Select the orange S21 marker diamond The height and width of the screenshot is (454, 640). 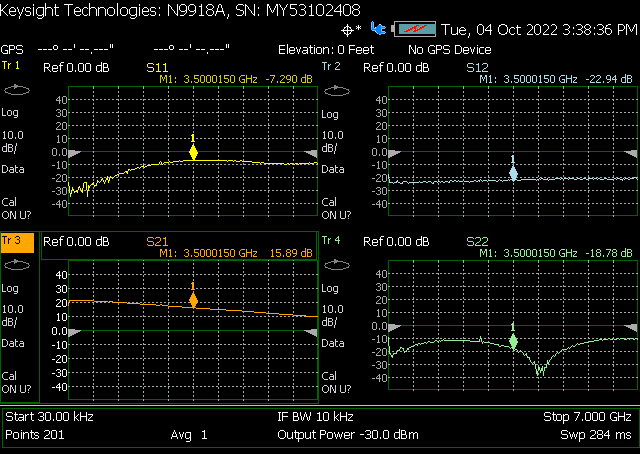click(x=194, y=299)
